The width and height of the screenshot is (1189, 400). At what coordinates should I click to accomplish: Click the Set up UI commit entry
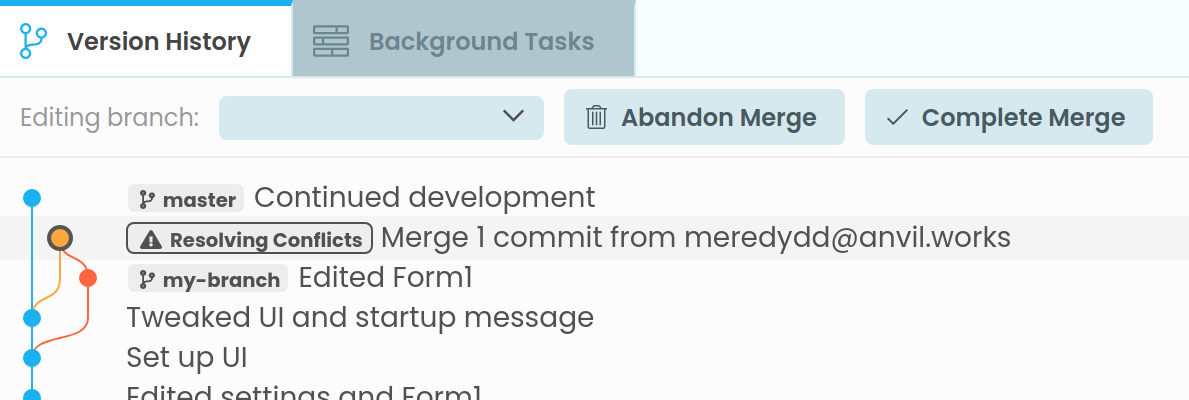[x=187, y=357]
